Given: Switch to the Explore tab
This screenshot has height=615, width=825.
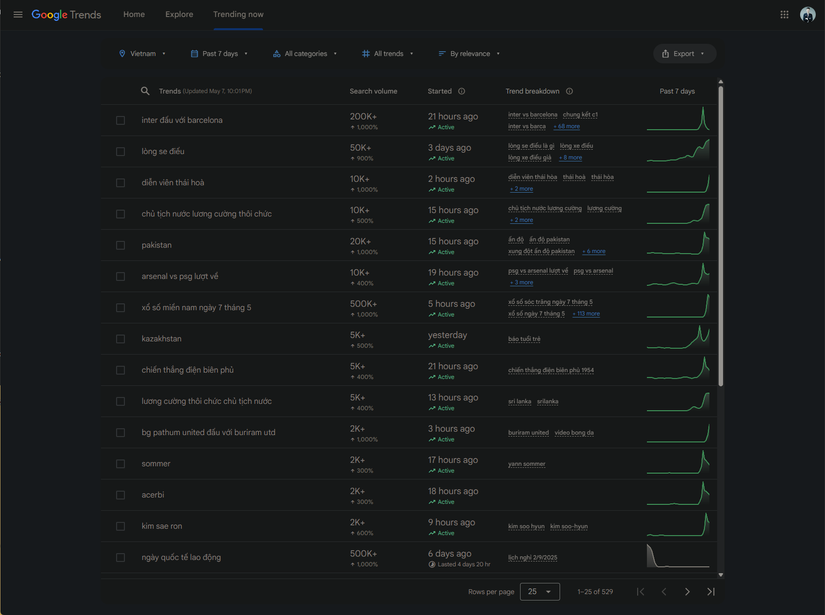Looking at the screenshot, I should tap(179, 15).
